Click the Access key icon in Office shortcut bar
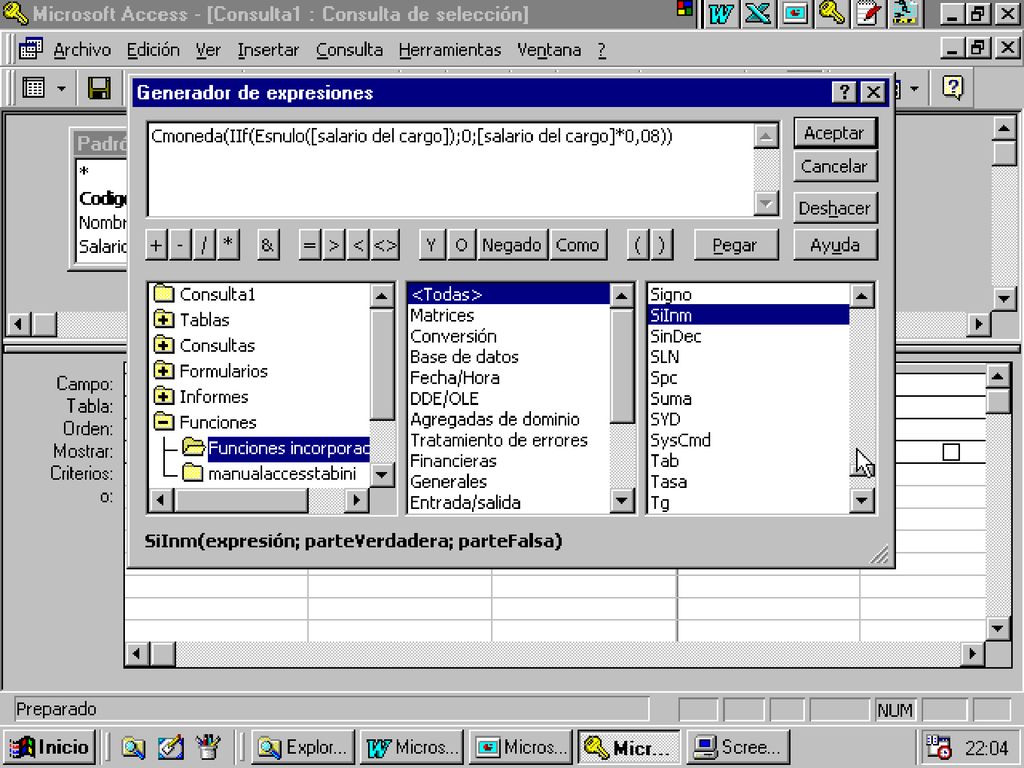 (x=831, y=14)
